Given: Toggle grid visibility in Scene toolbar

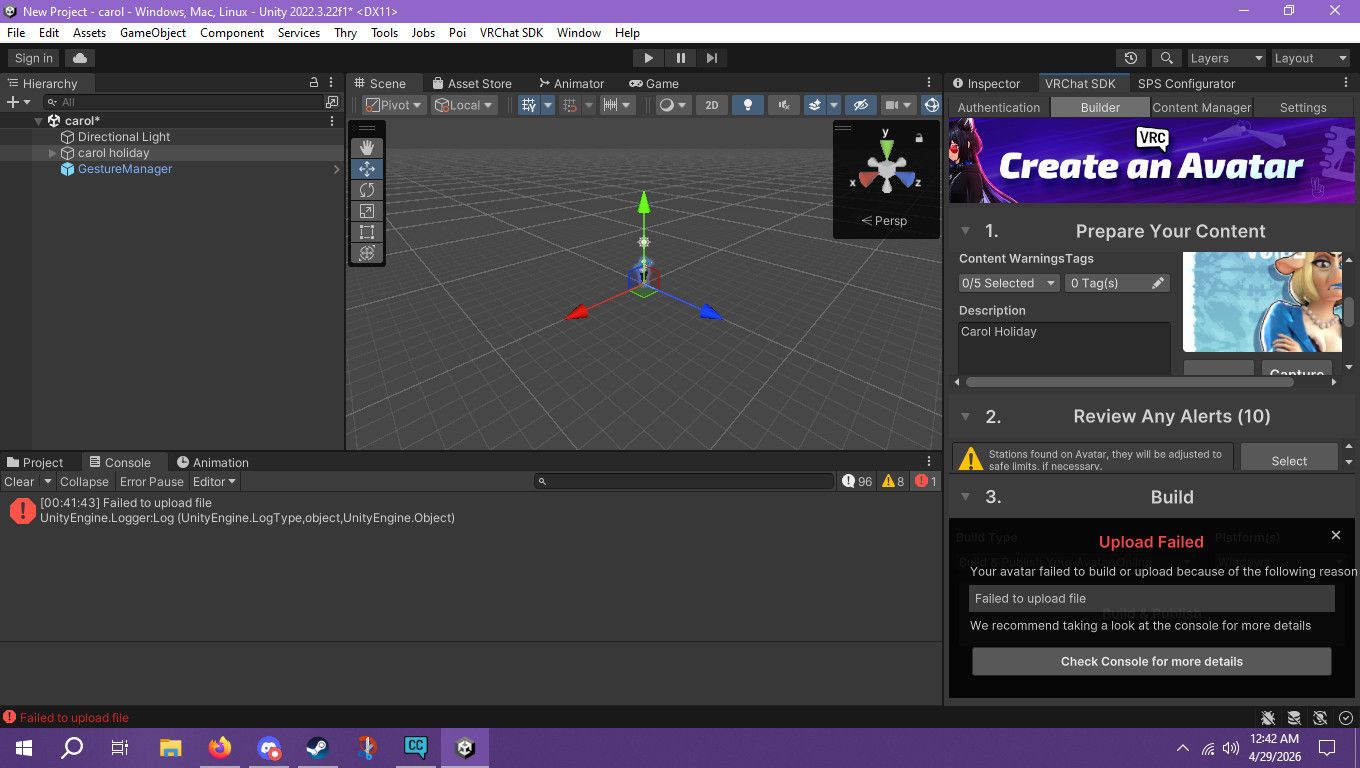Looking at the screenshot, I should pyautogui.click(x=529, y=105).
